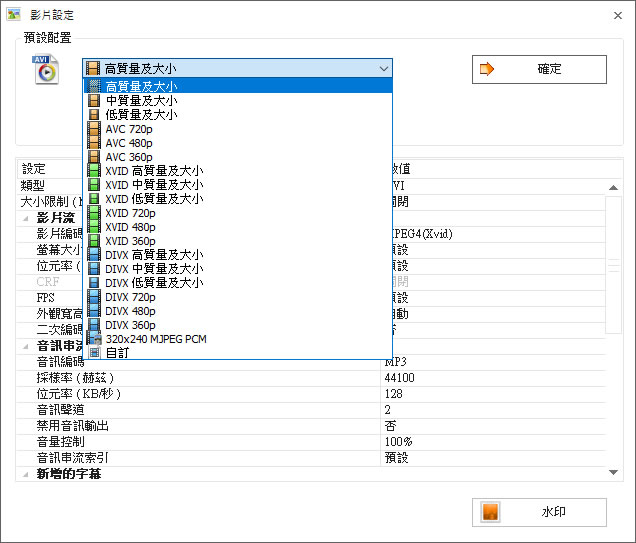Screen dimensions: 636x543
Task: Click the 採樣率 (赫茲) row label
Action: pyautogui.click(x=75, y=378)
